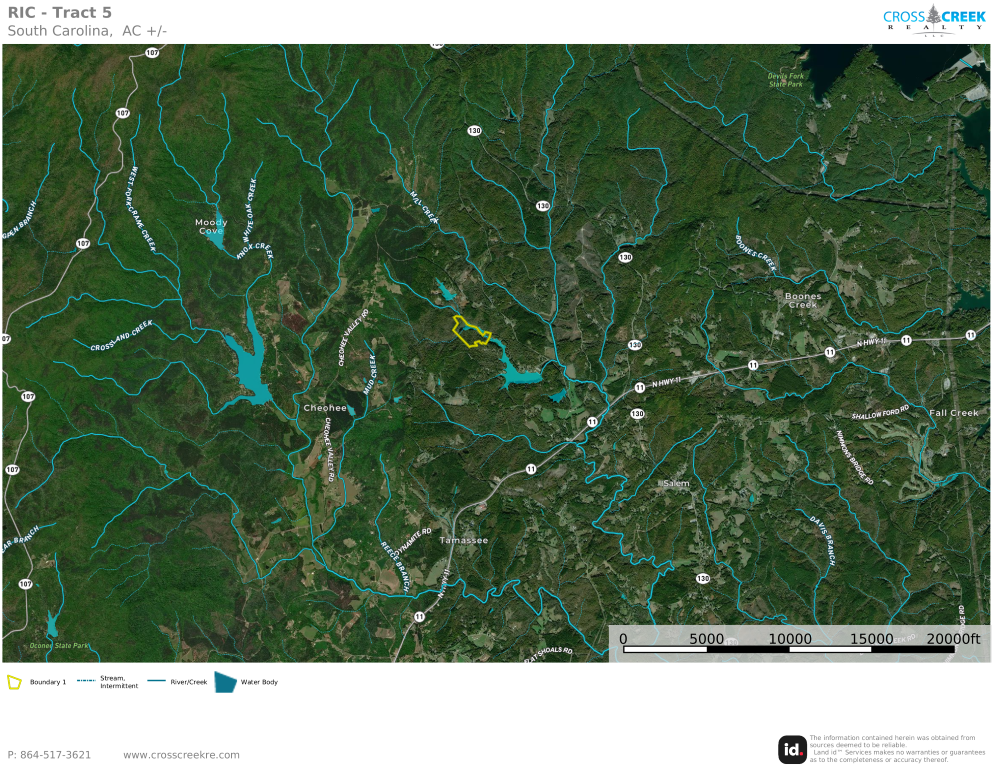This screenshot has height=768, width=994.
Task: Select the yellow Boundary 1 legend icon
Action: coord(15,682)
